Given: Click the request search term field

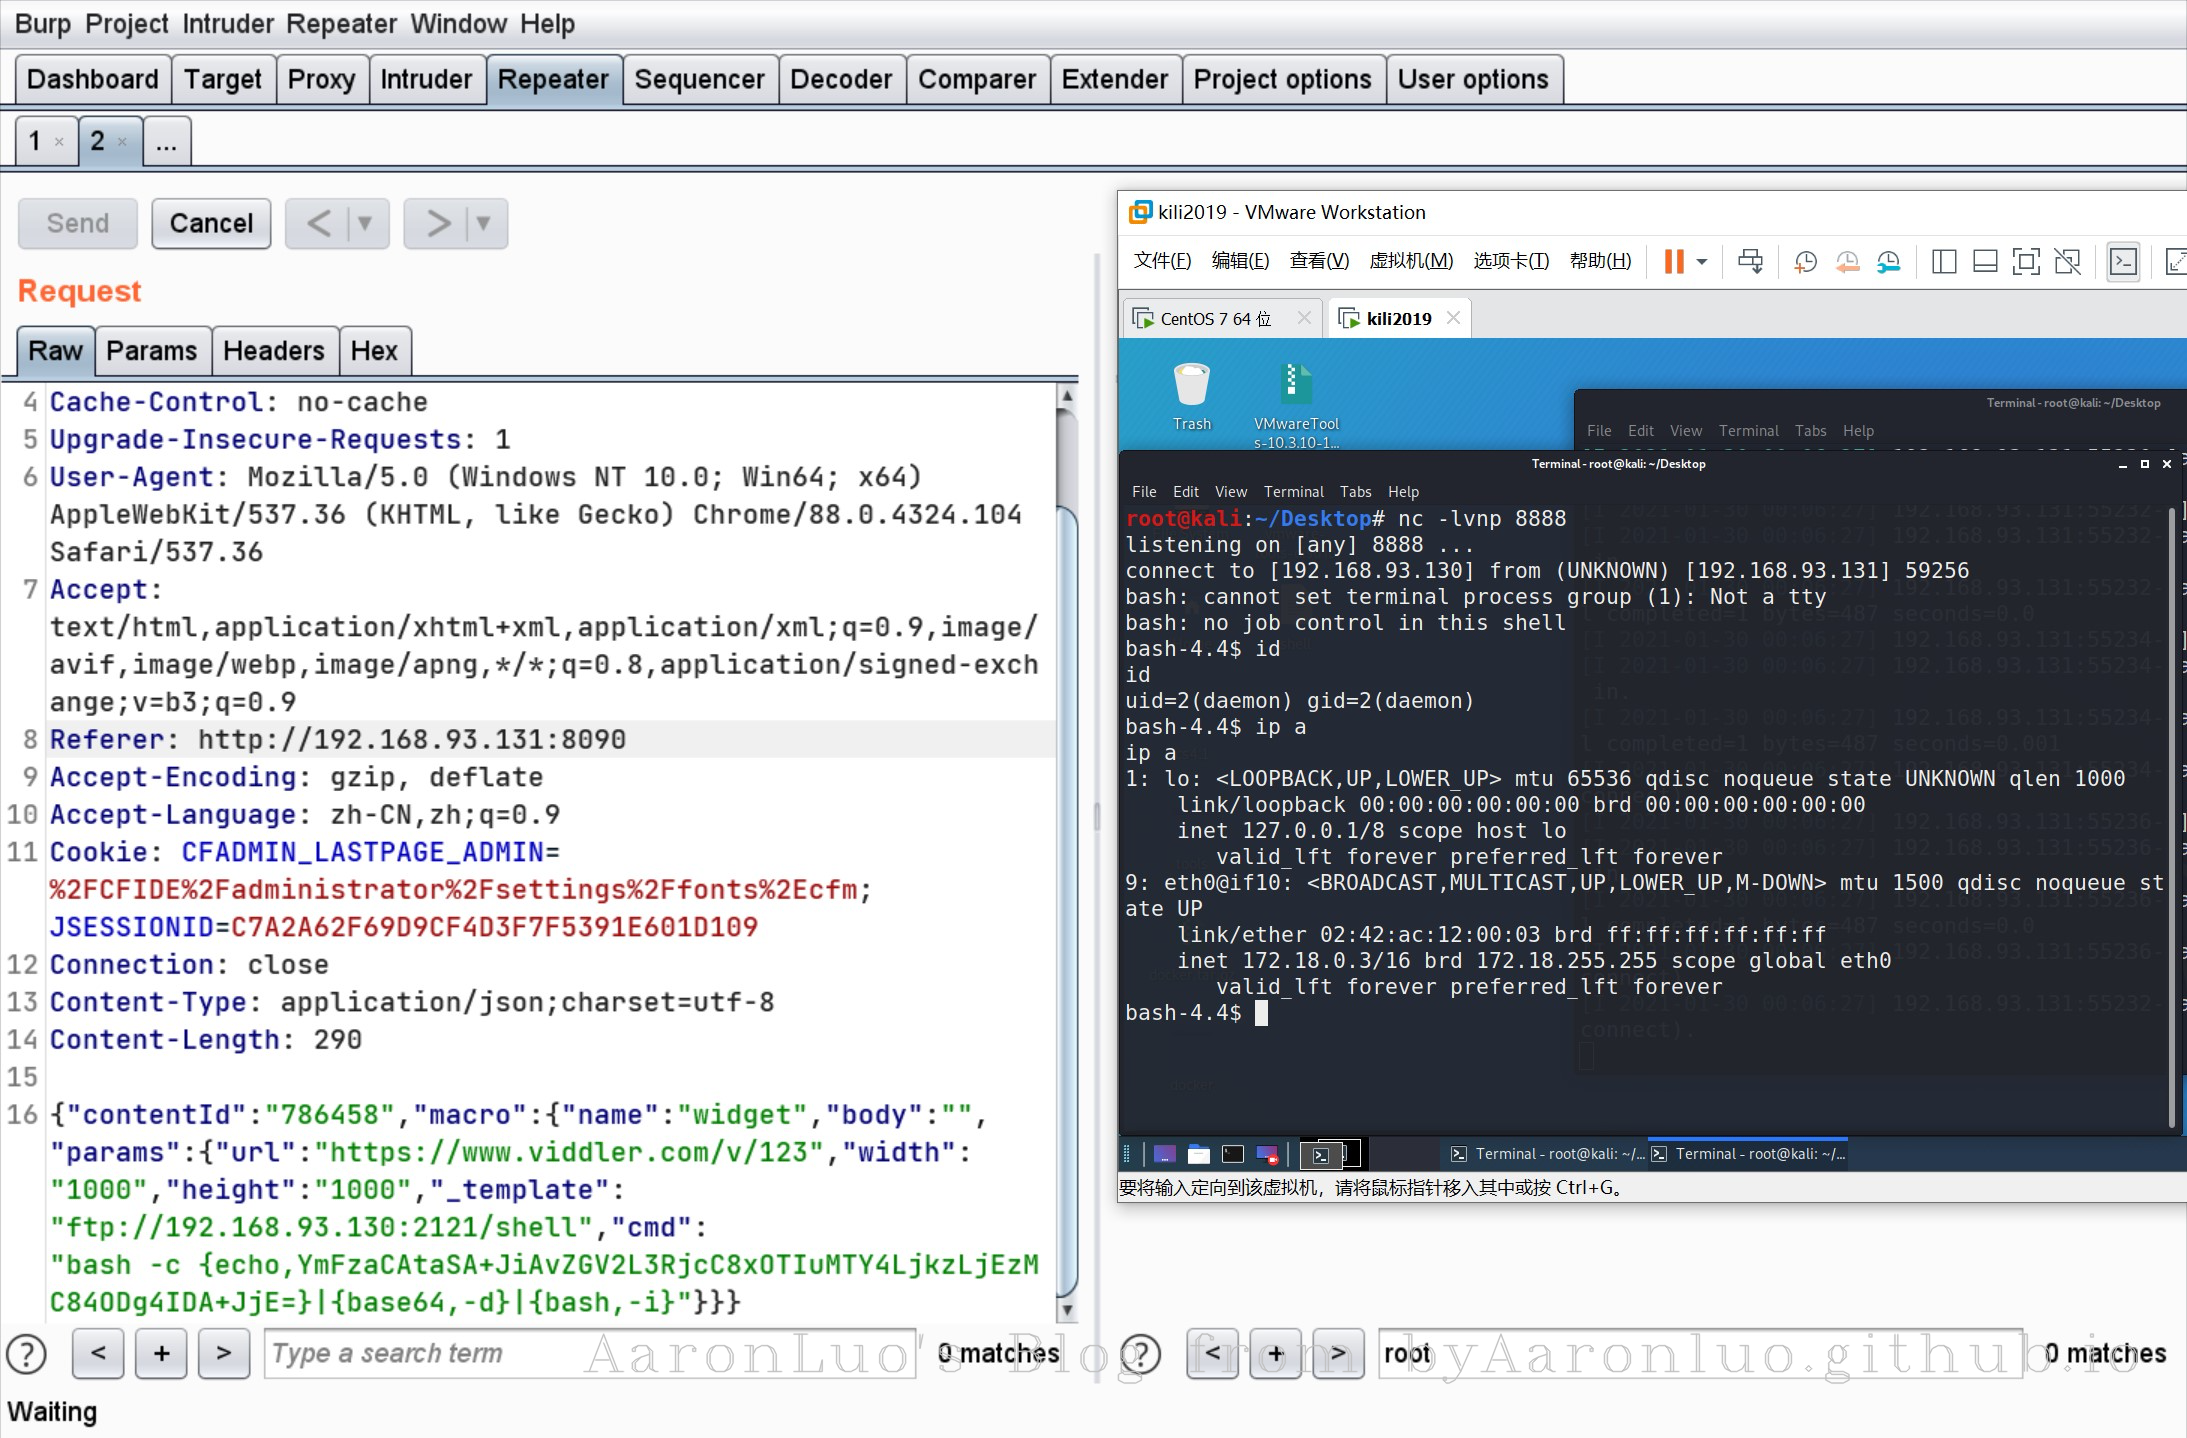Looking at the screenshot, I should click(x=590, y=1354).
